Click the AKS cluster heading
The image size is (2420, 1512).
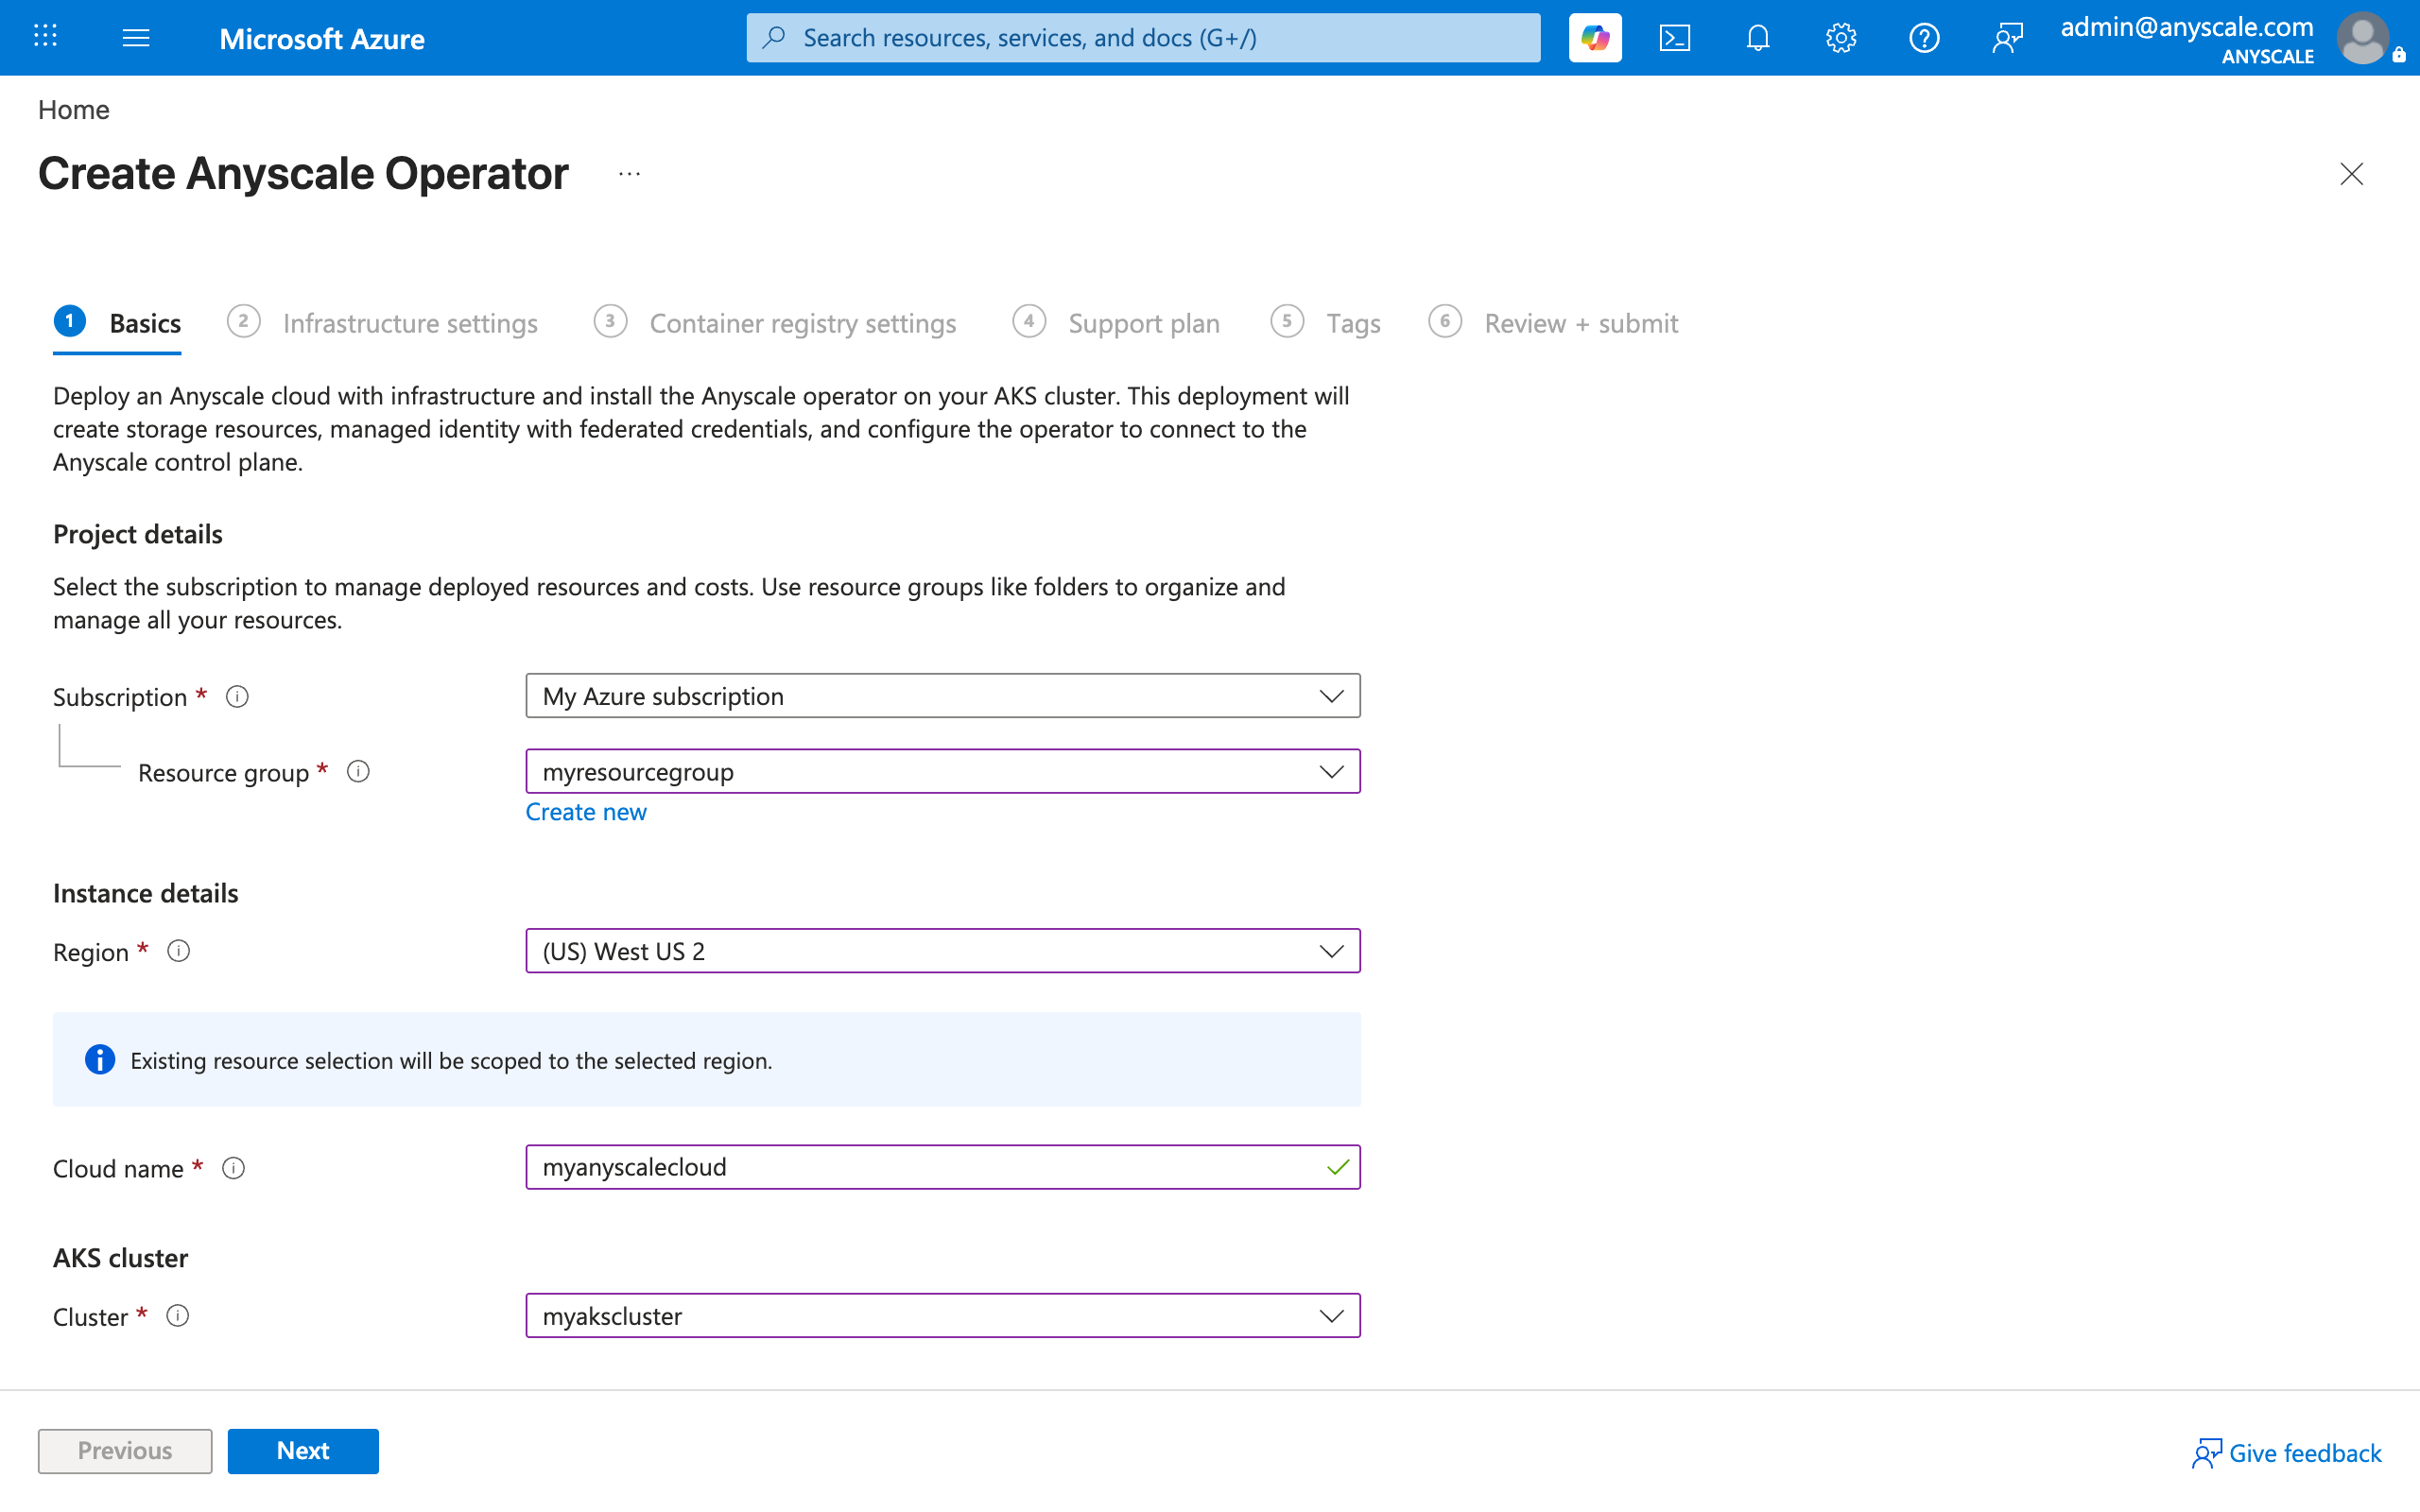pyautogui.click(x=121, y=1258)
